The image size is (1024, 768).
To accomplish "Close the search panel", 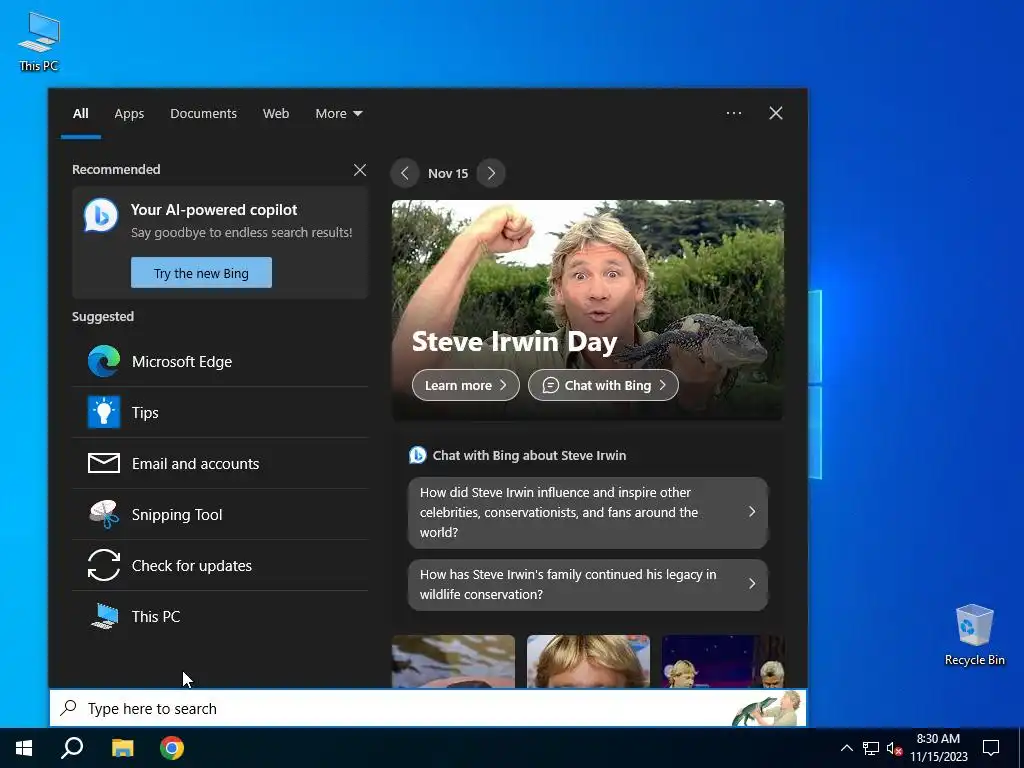I will (x=776, y=113).
